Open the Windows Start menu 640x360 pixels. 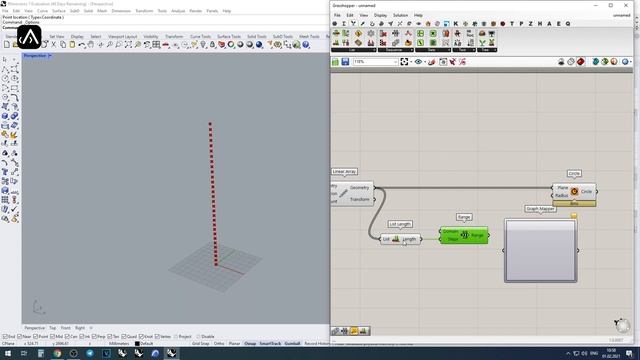pyautogui.click(x=8, y=353)
